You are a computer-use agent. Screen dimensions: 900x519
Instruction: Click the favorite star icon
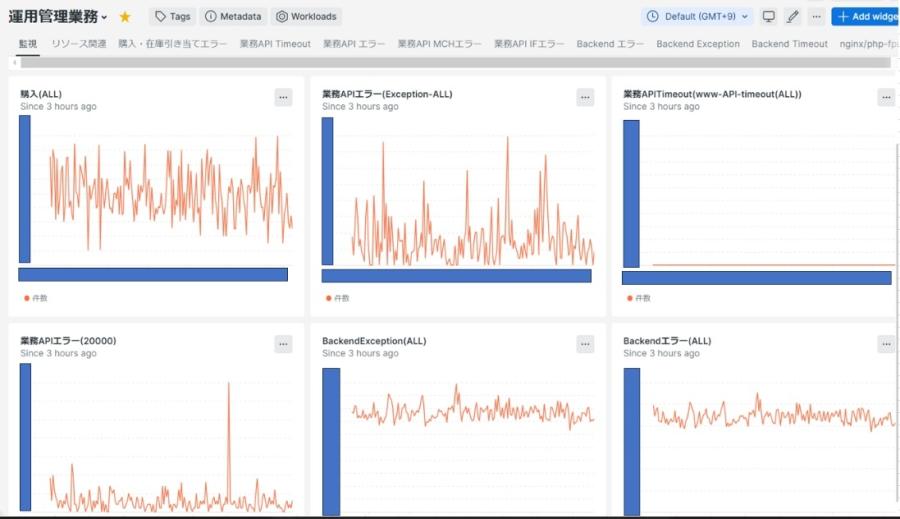[x=125, y=17]
